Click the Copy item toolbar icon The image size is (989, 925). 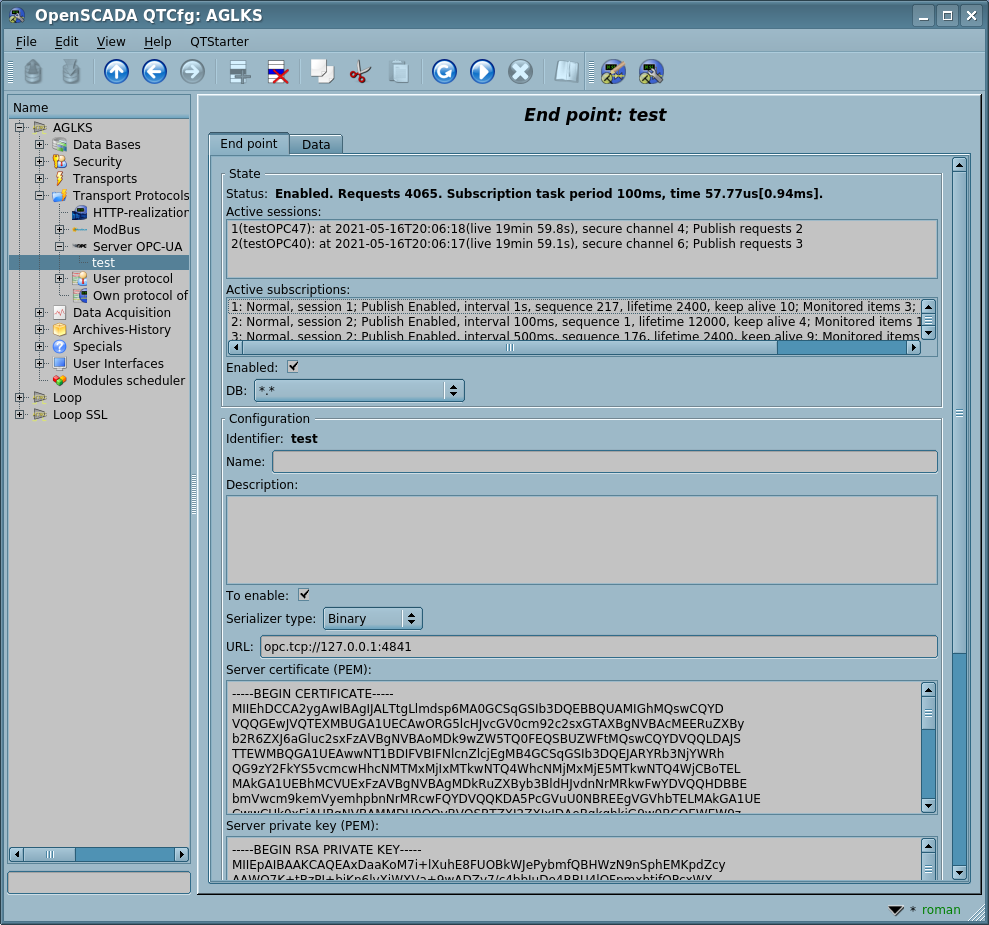click(322, 71)
